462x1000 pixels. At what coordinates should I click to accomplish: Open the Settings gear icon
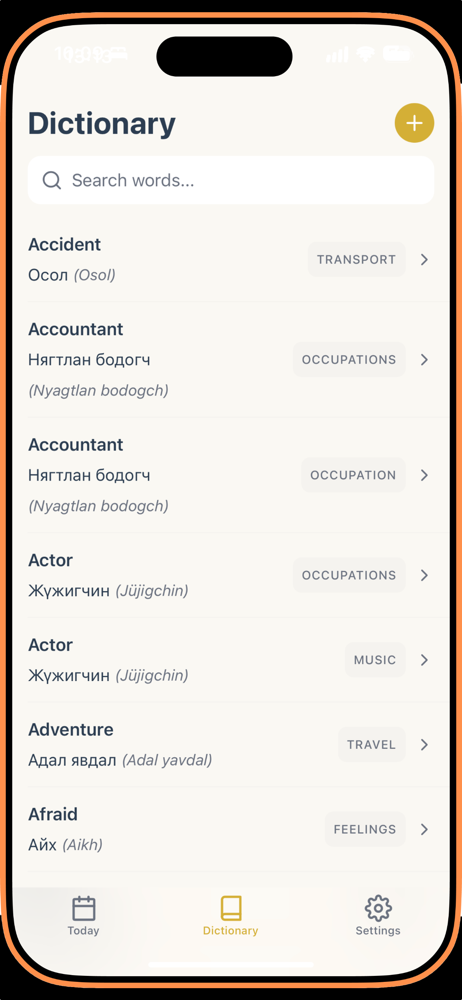pos(378,908)
